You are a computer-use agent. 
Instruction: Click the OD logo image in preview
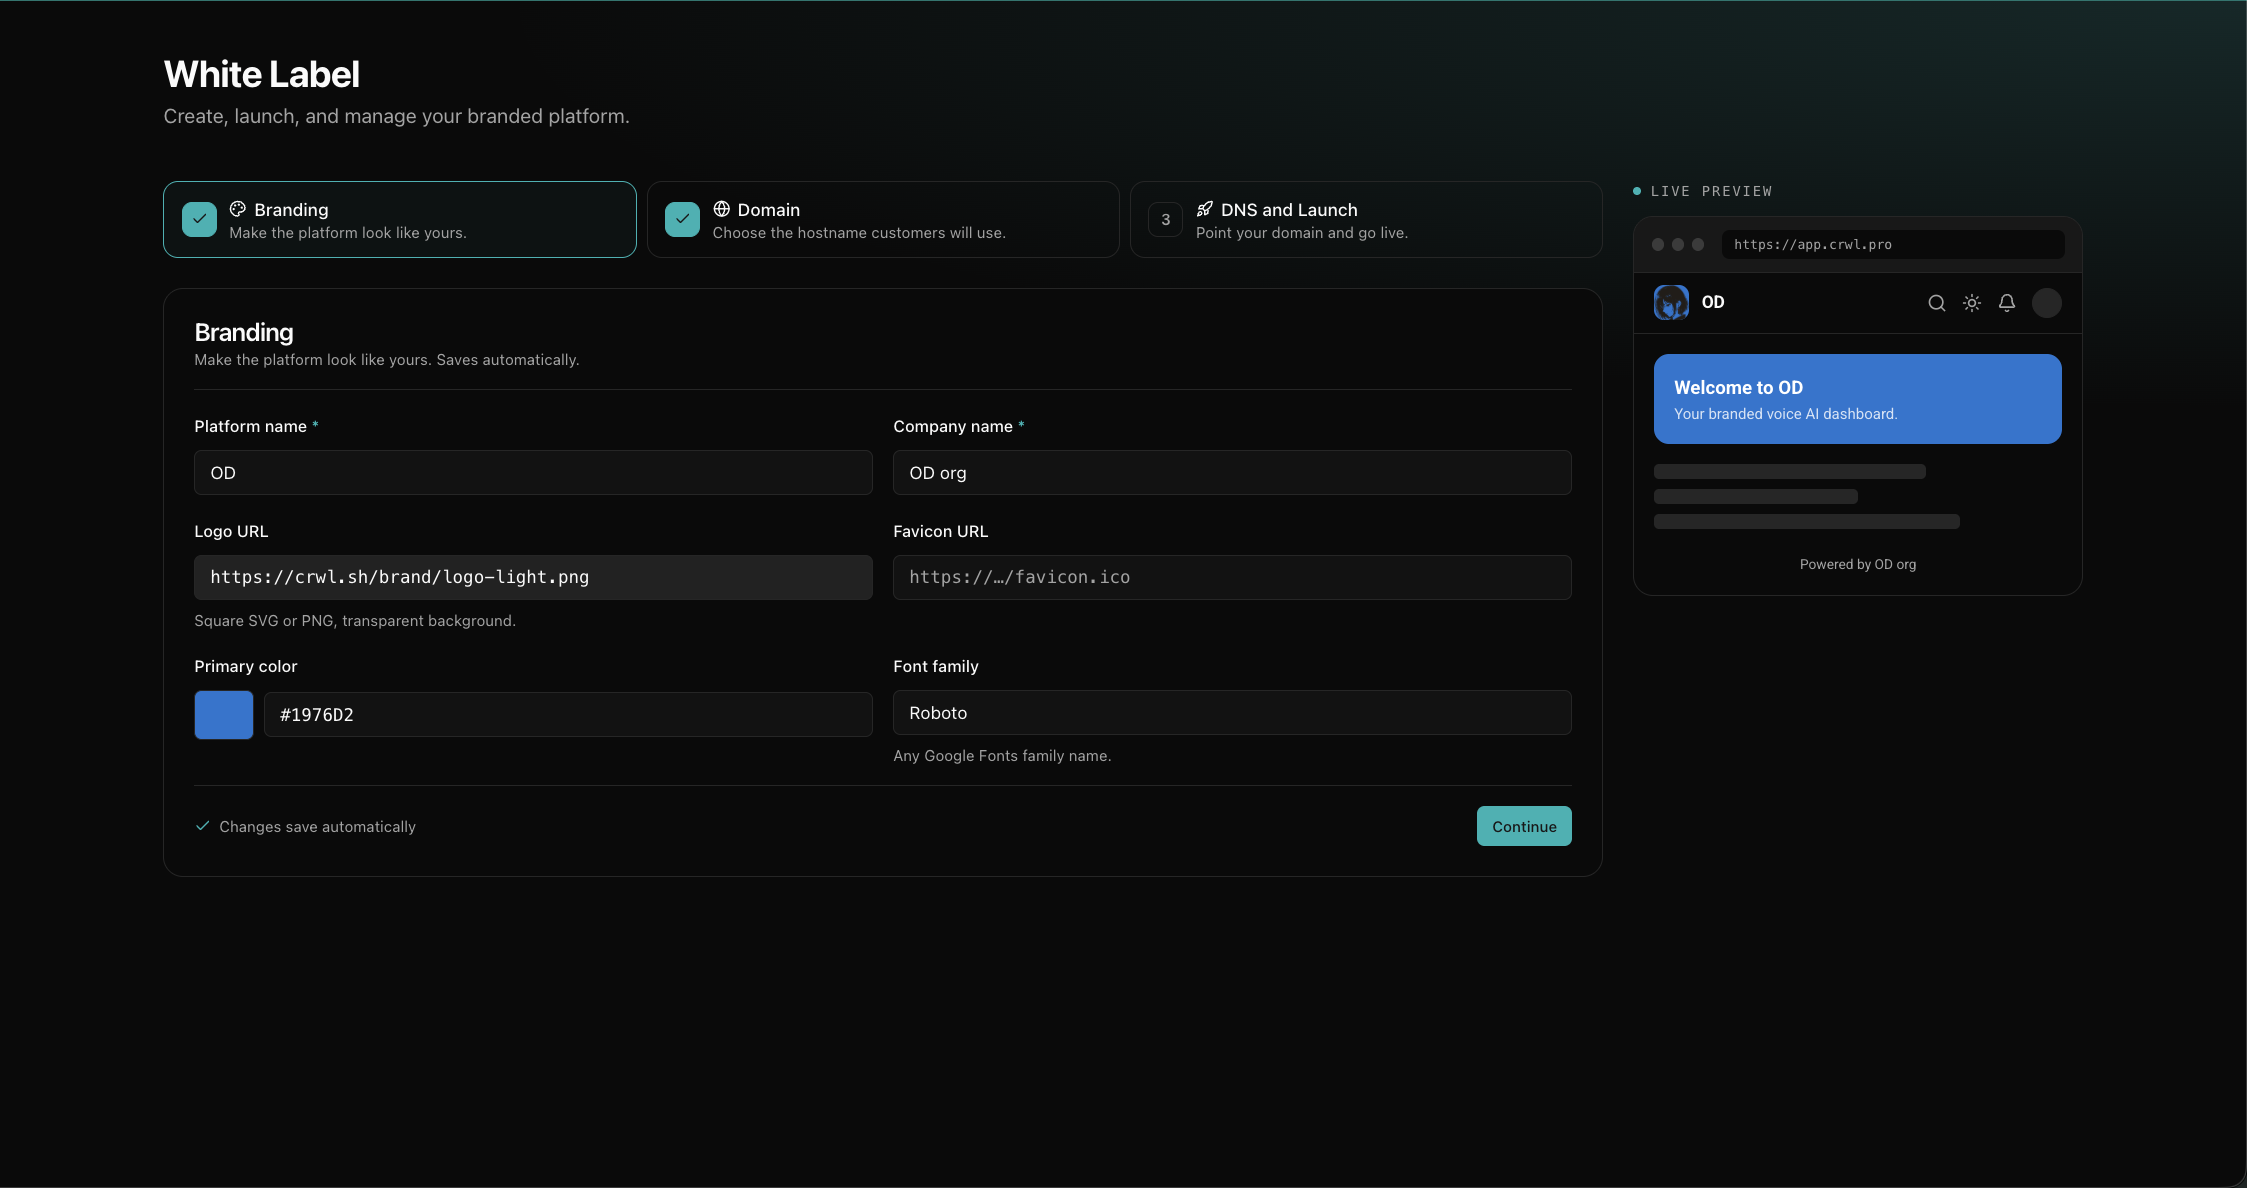tap(1671, 302)
